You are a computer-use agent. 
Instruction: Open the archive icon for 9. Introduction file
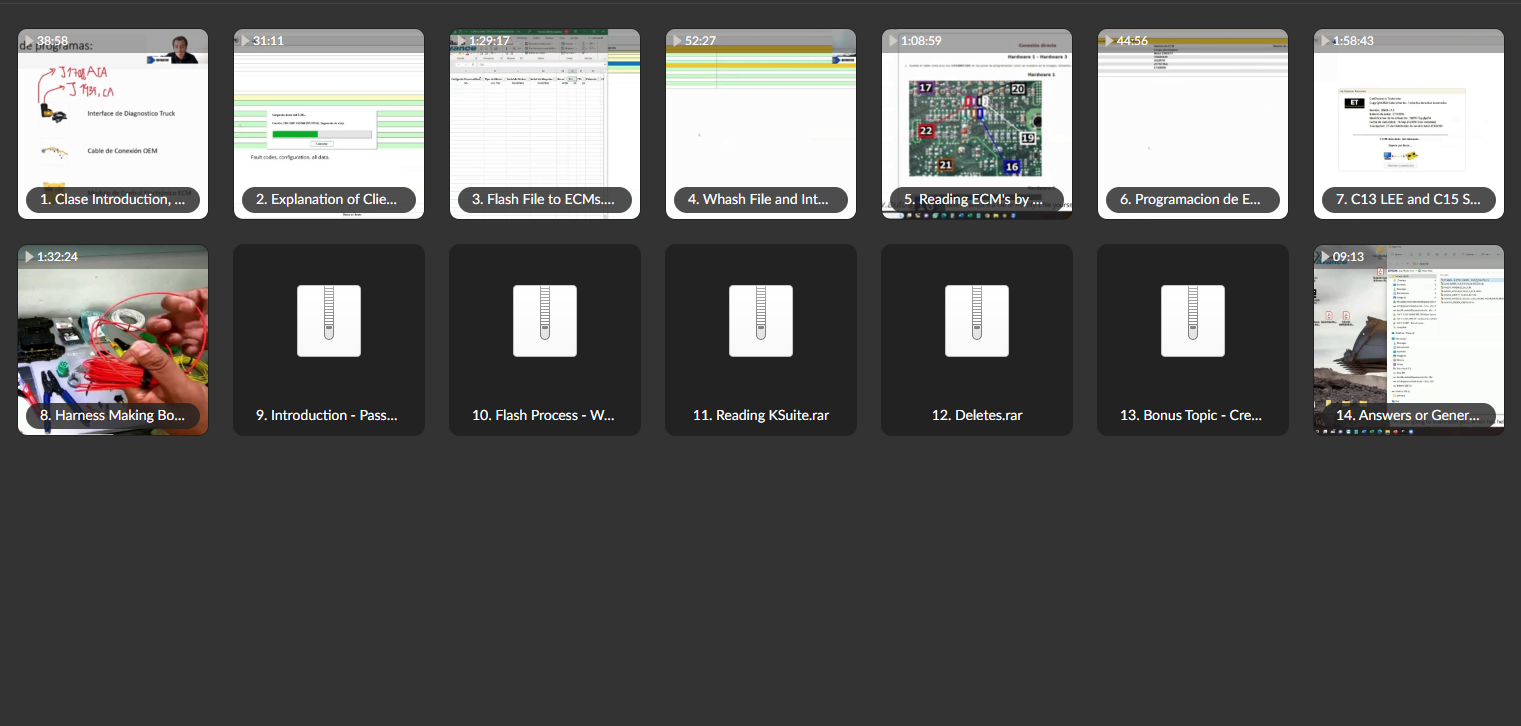(x=329, y=321)
